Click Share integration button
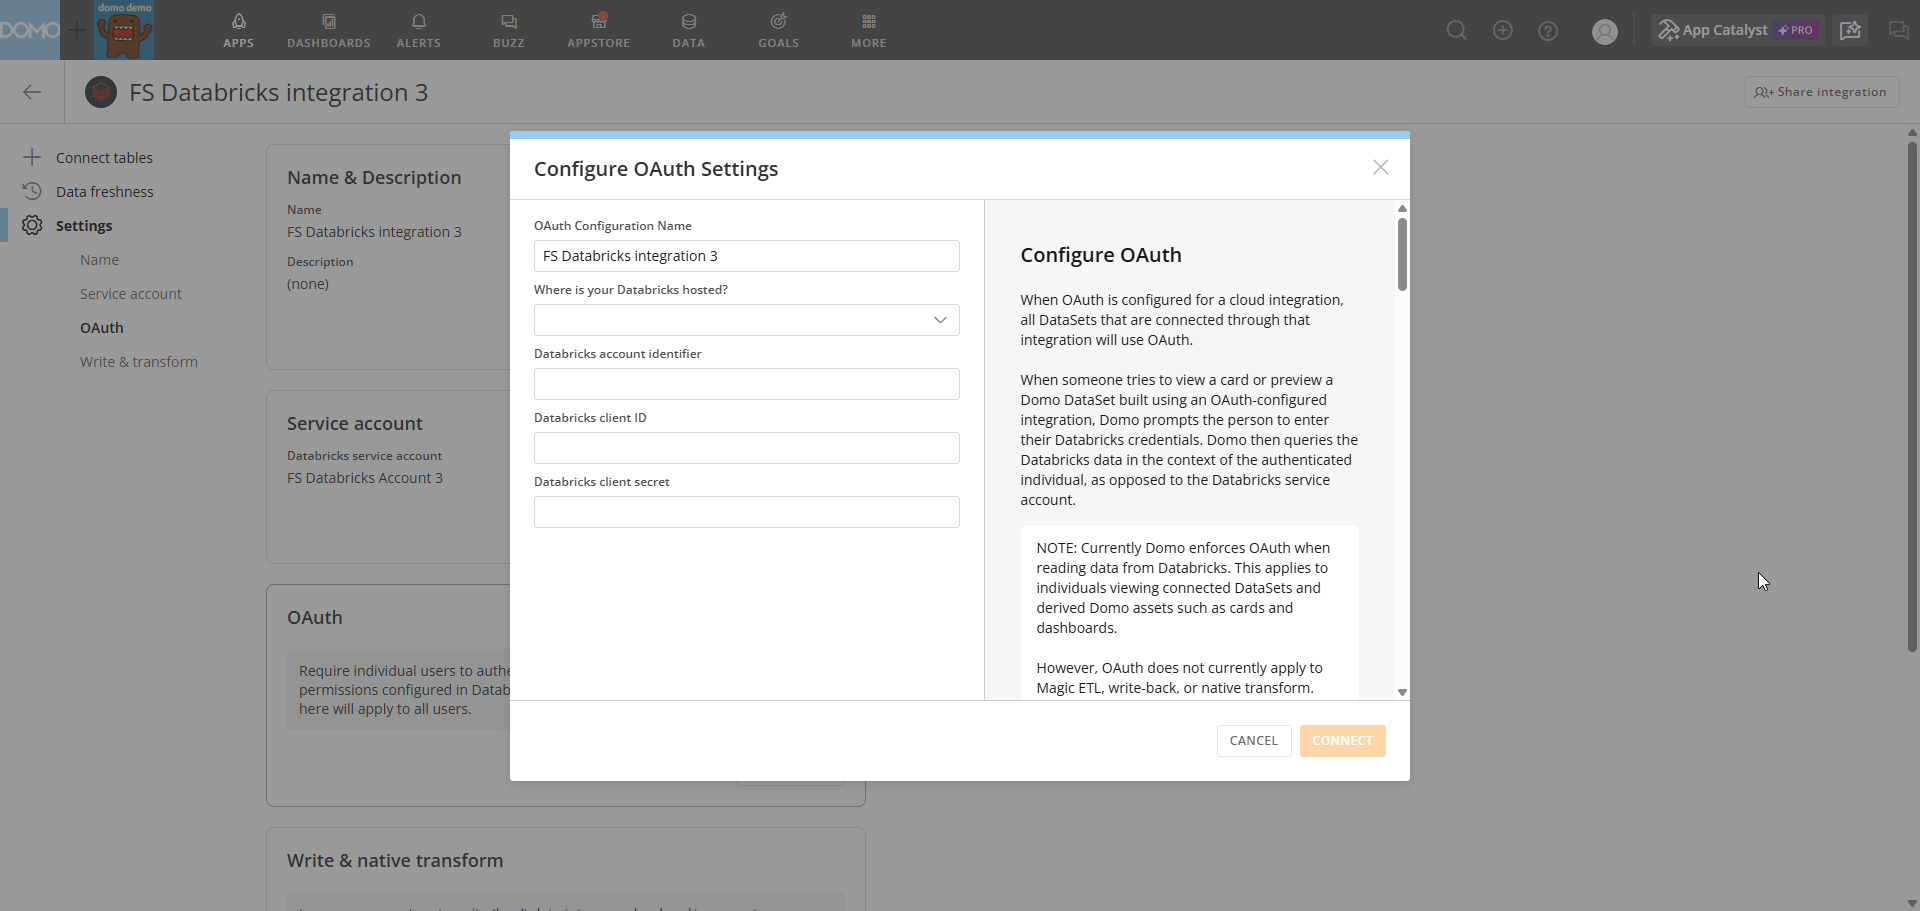Viewport: 1920px width, 911px height. (1821, 92)
